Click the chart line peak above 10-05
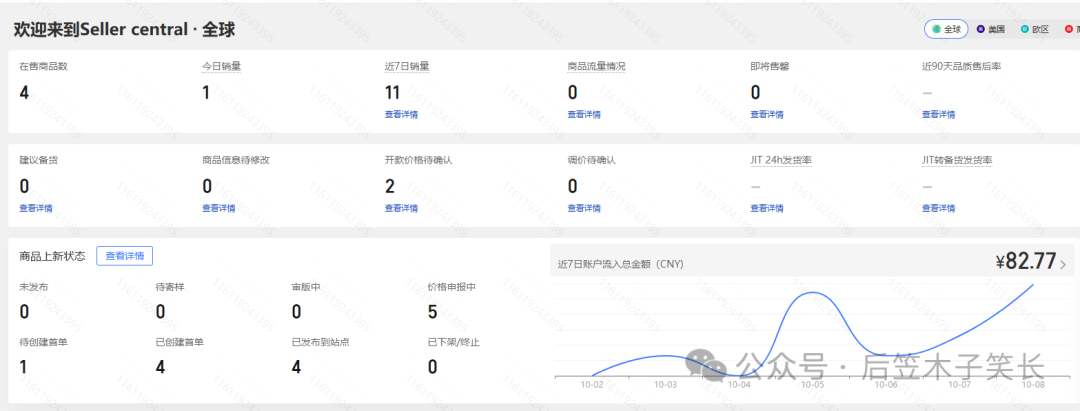This screenshot has width=1080, height=411. (x=813, y=293)
